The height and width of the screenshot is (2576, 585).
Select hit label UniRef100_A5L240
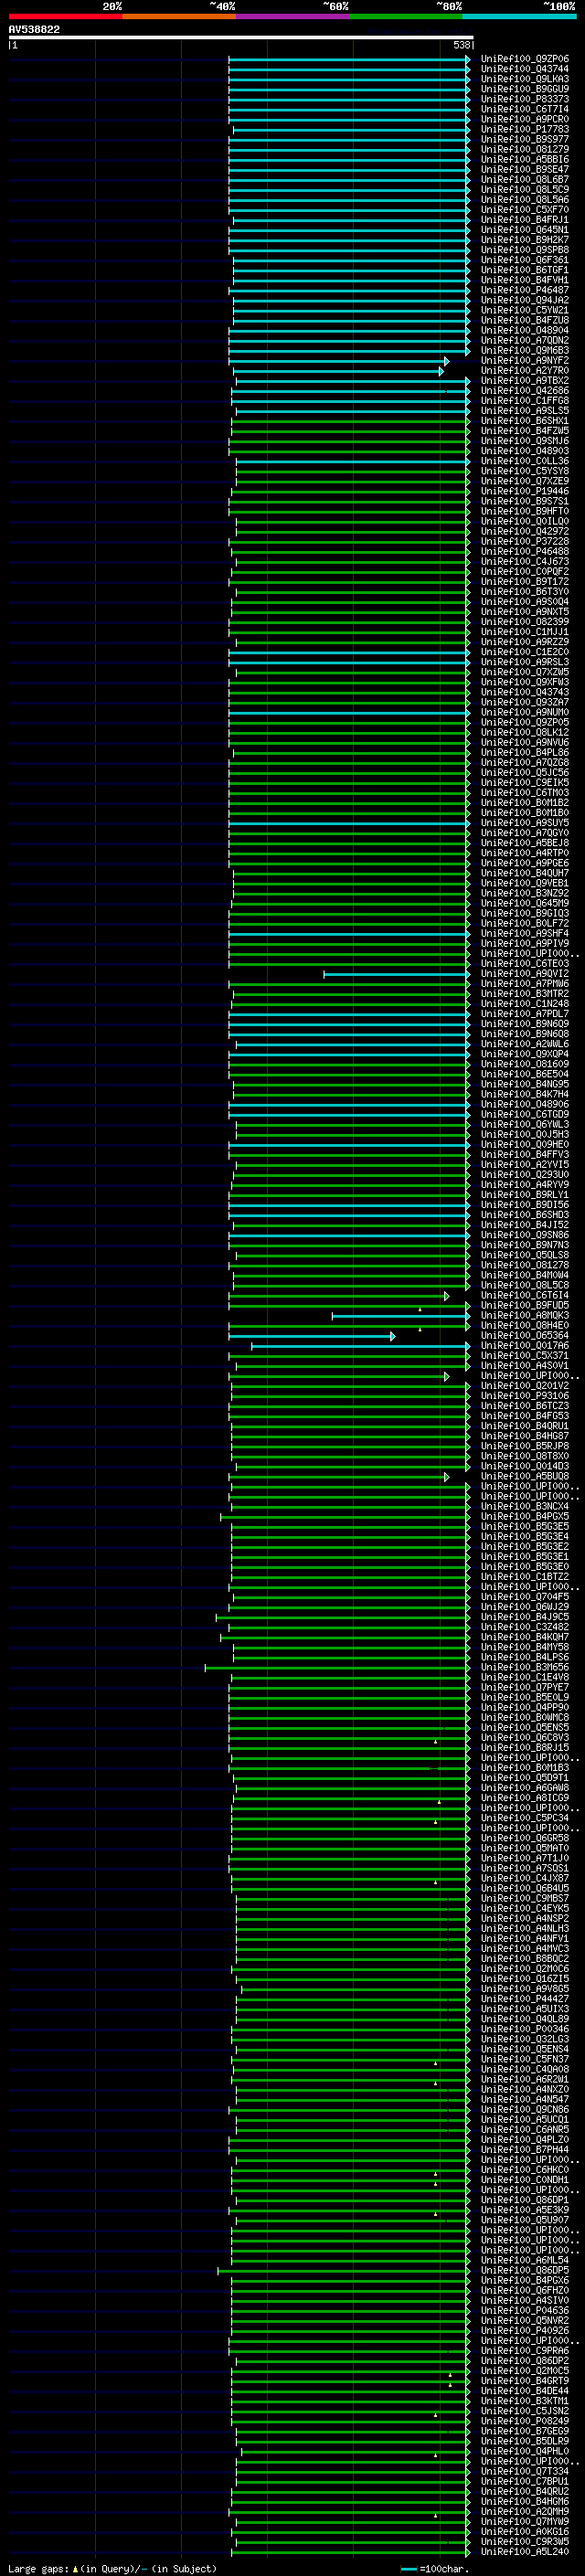[525, 2552]
